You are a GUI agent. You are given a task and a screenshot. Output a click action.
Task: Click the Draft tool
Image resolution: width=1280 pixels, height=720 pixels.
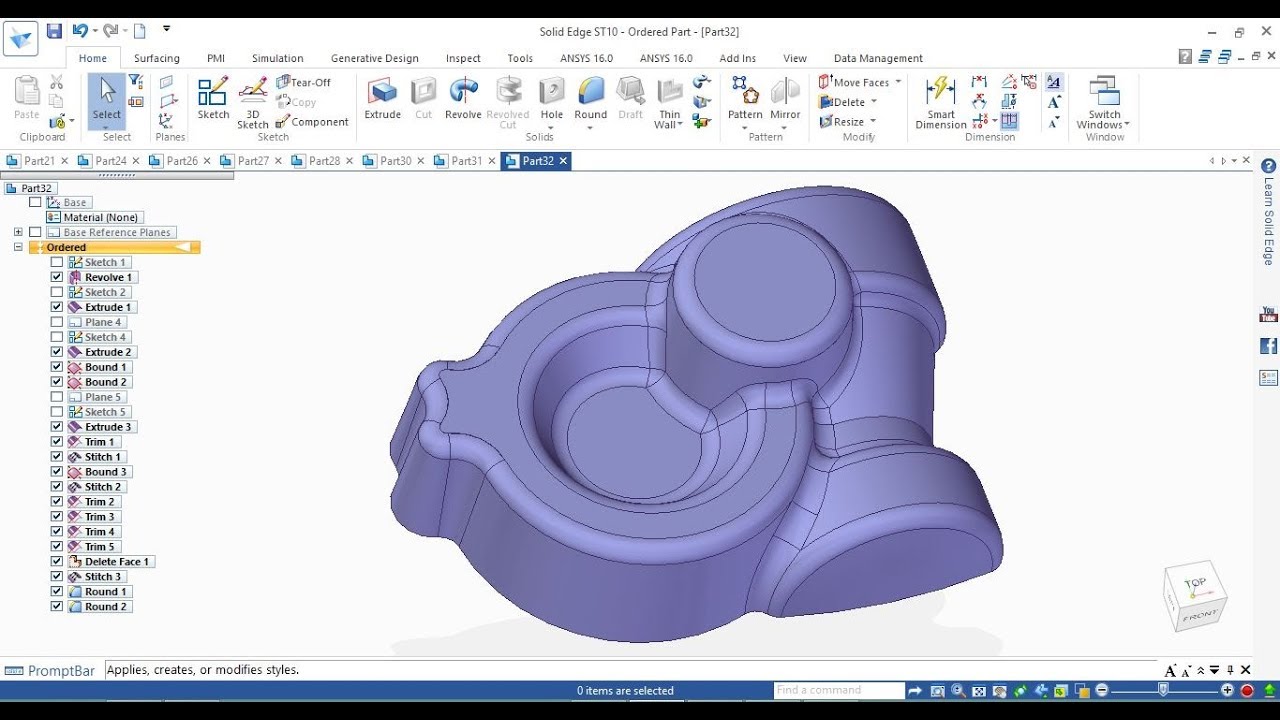631,98
